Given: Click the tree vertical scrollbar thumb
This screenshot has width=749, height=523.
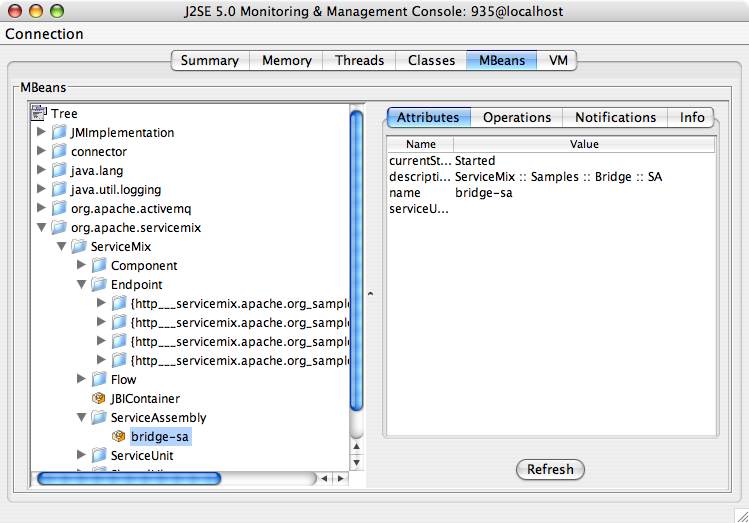Looking at the screenshot, I should (356, 260).
